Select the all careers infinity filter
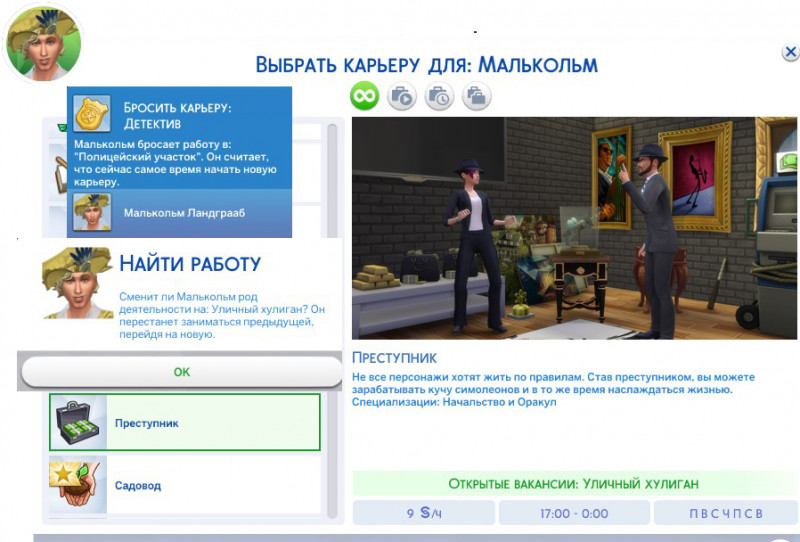This screenshot has height=542, width=800. 365,96
